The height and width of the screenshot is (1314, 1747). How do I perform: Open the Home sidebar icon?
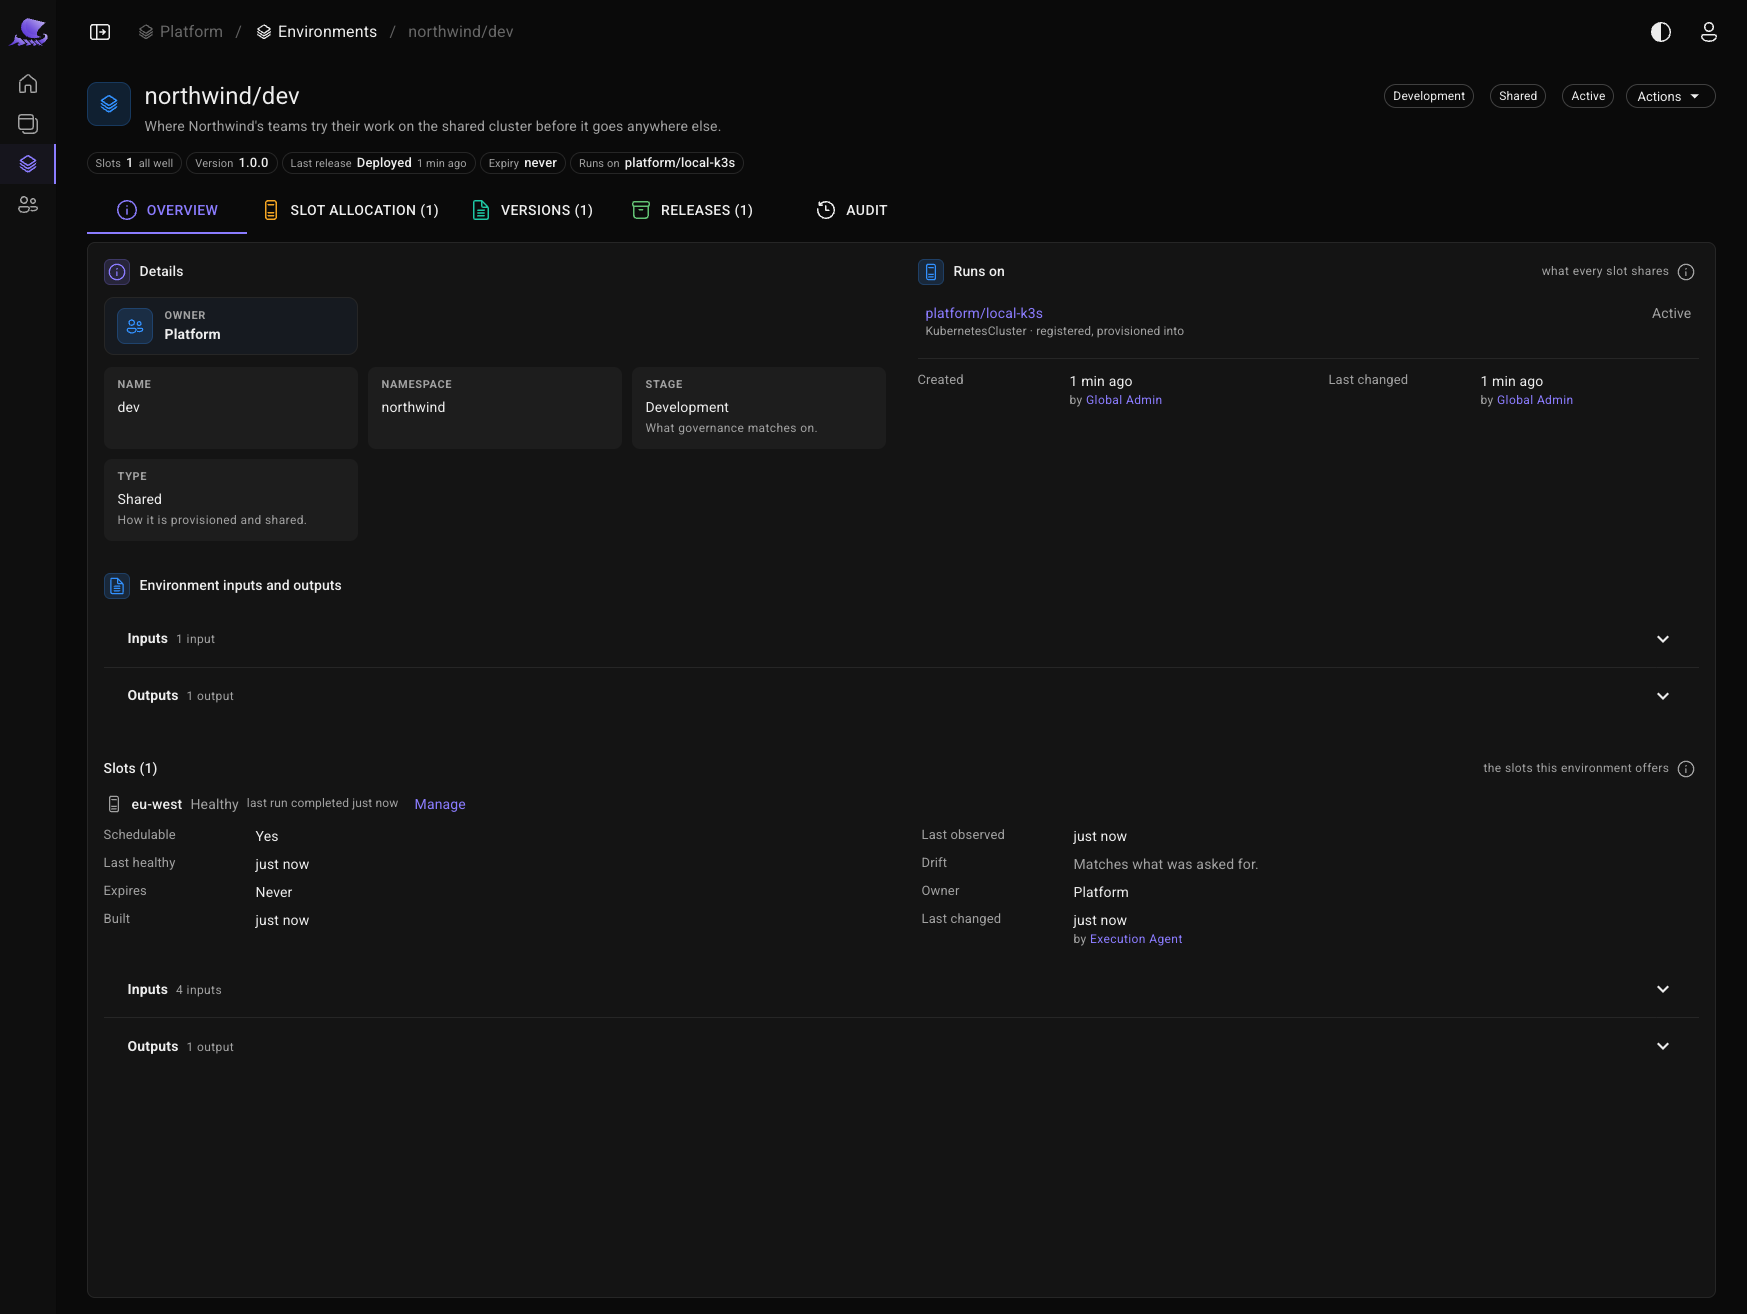(28, 84)
